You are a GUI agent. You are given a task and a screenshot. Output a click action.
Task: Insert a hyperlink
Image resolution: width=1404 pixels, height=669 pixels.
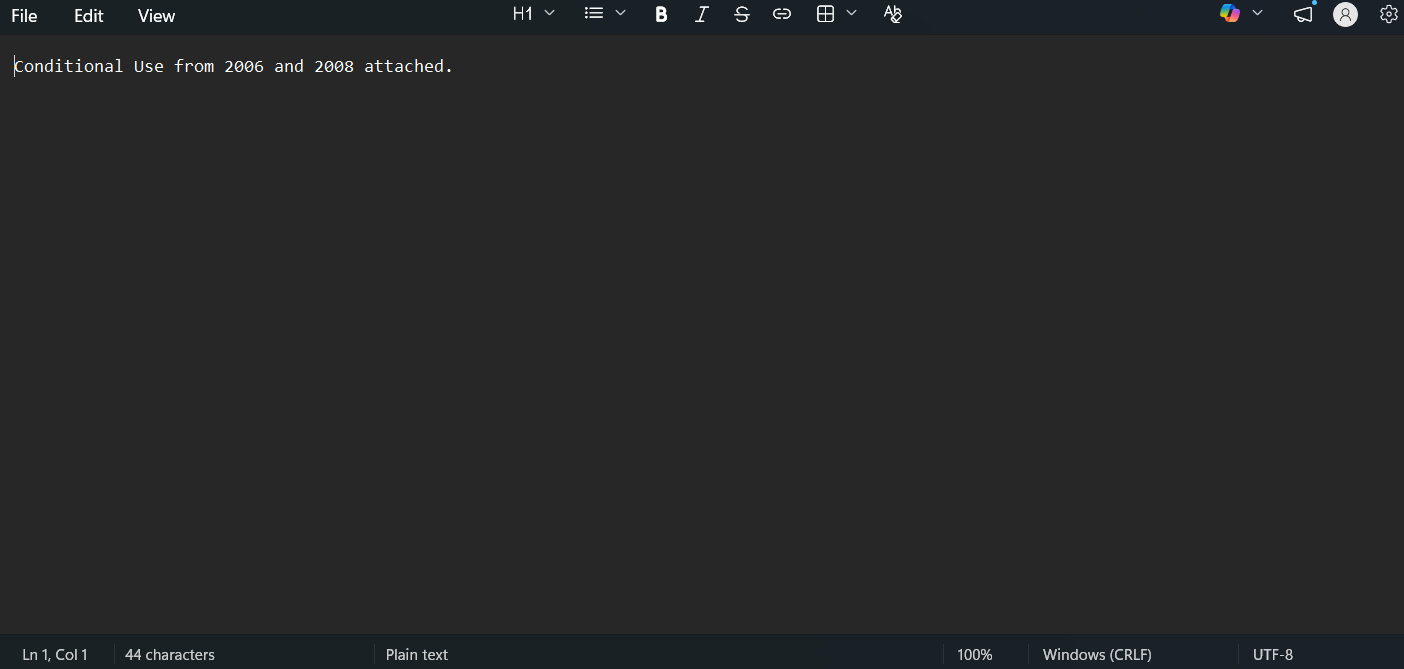coord(782,14)
